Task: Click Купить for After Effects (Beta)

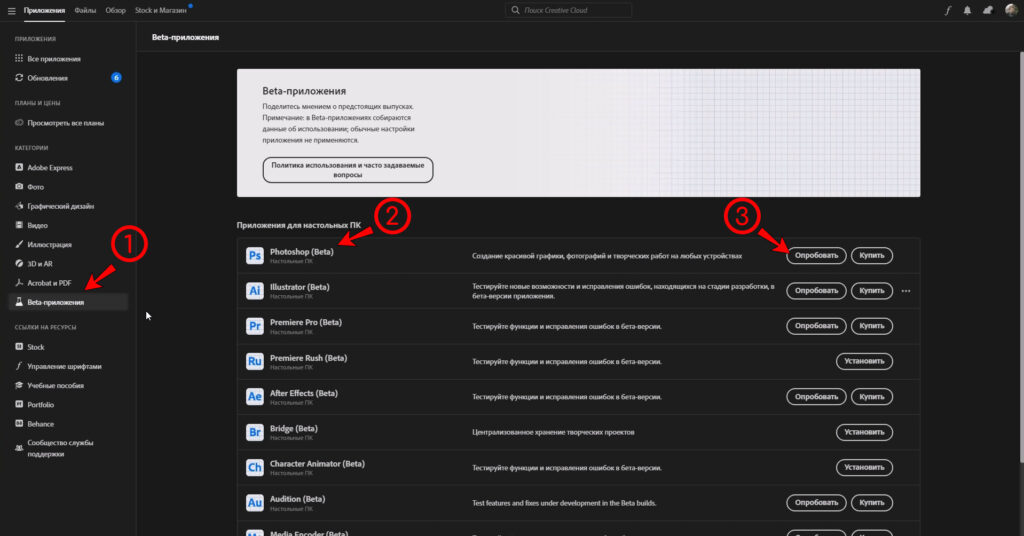Action: (871, 396)
